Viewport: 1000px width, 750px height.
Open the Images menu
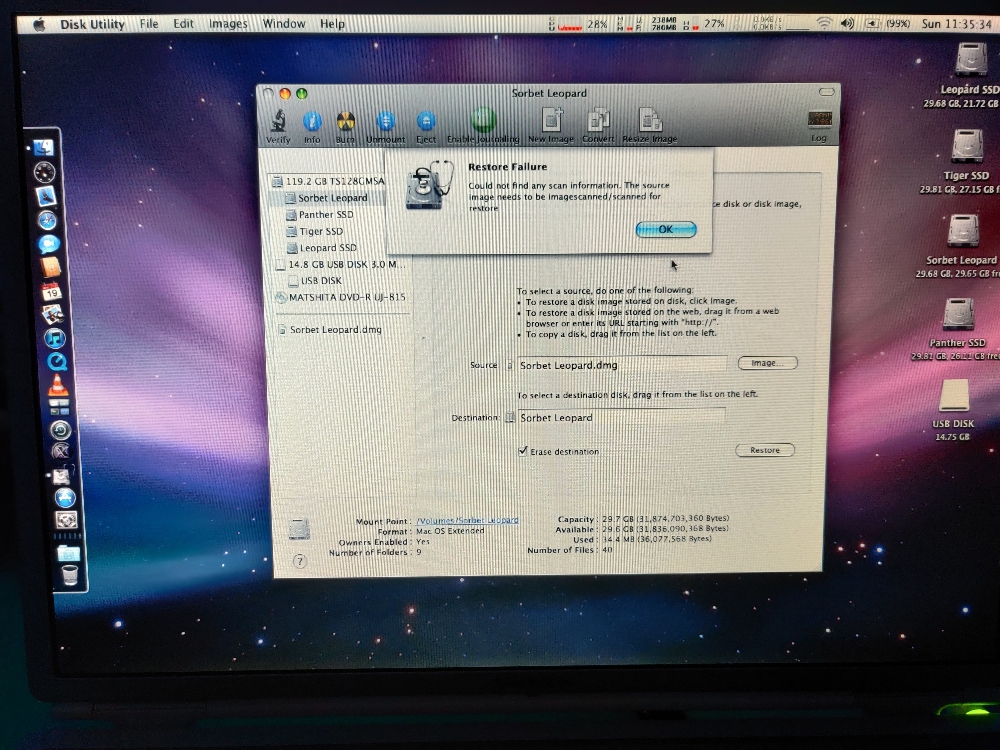228,24
